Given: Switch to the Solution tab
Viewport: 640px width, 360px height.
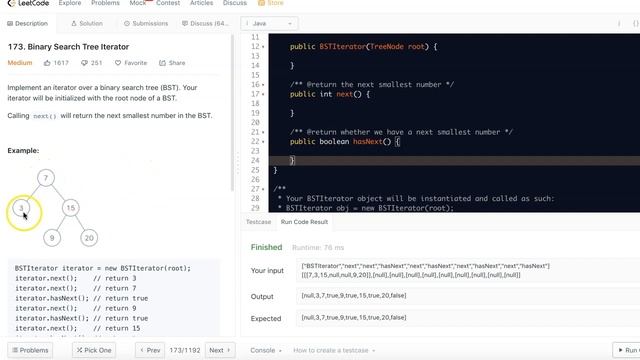Looking at the screenshot, I should click(87, 24).
